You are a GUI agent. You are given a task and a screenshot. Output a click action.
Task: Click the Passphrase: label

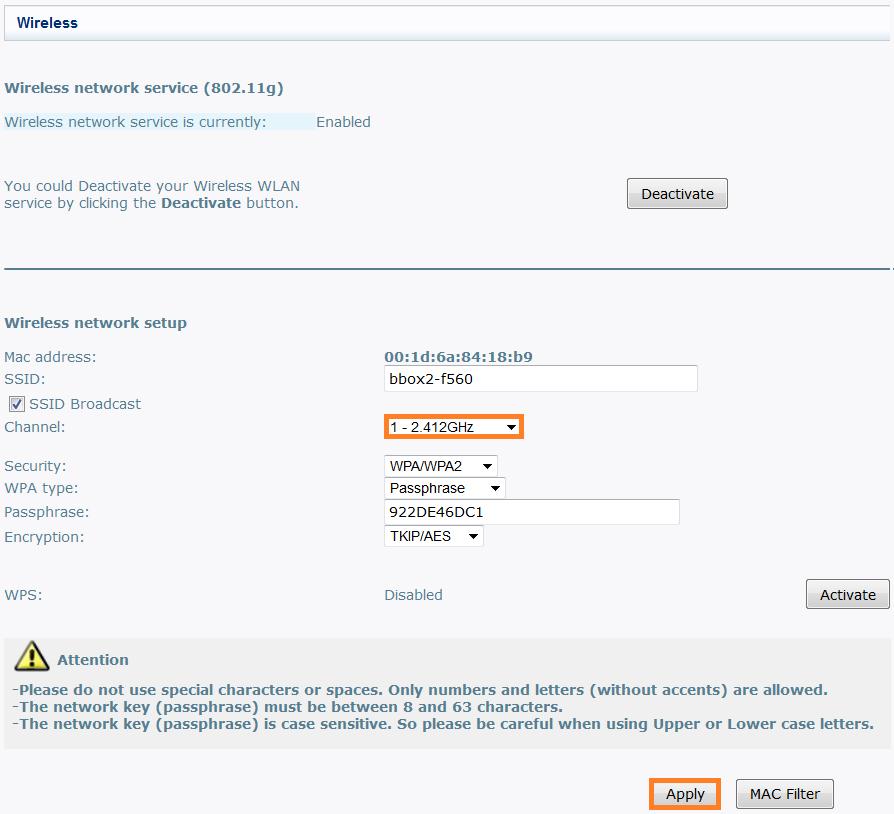coord(47,512)
